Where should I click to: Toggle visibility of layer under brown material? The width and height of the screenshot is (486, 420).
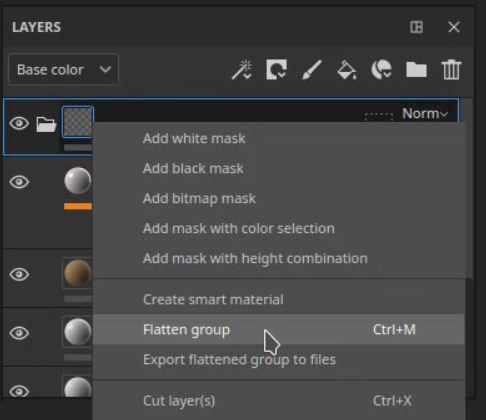(19, 333)
